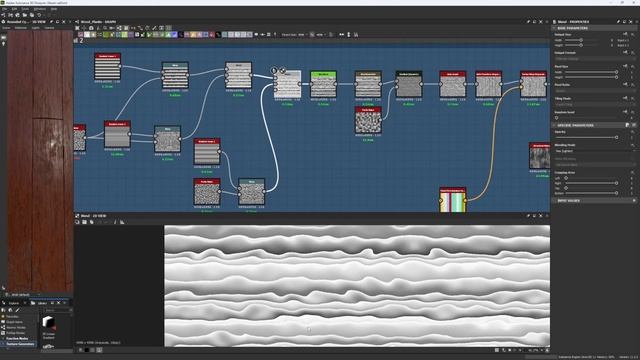Viewport: 640px width, 360px height.
Task: Pin the Properties panel
Action: (x=618, y=22)
